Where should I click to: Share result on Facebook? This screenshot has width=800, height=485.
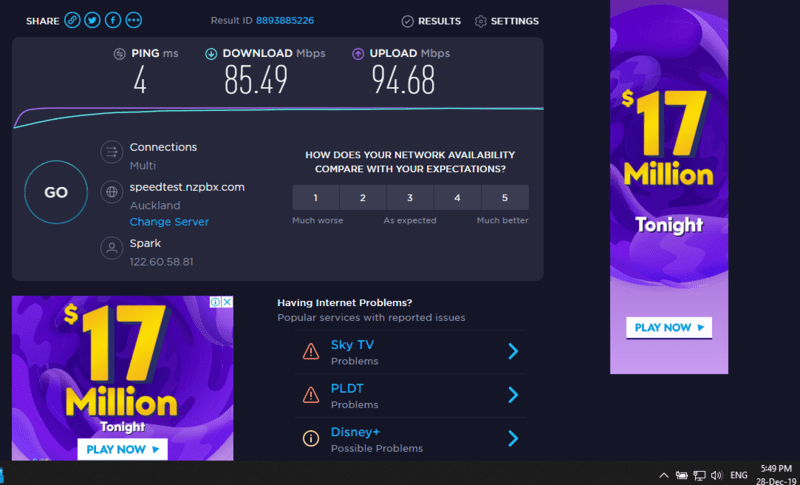pos(113,20)
